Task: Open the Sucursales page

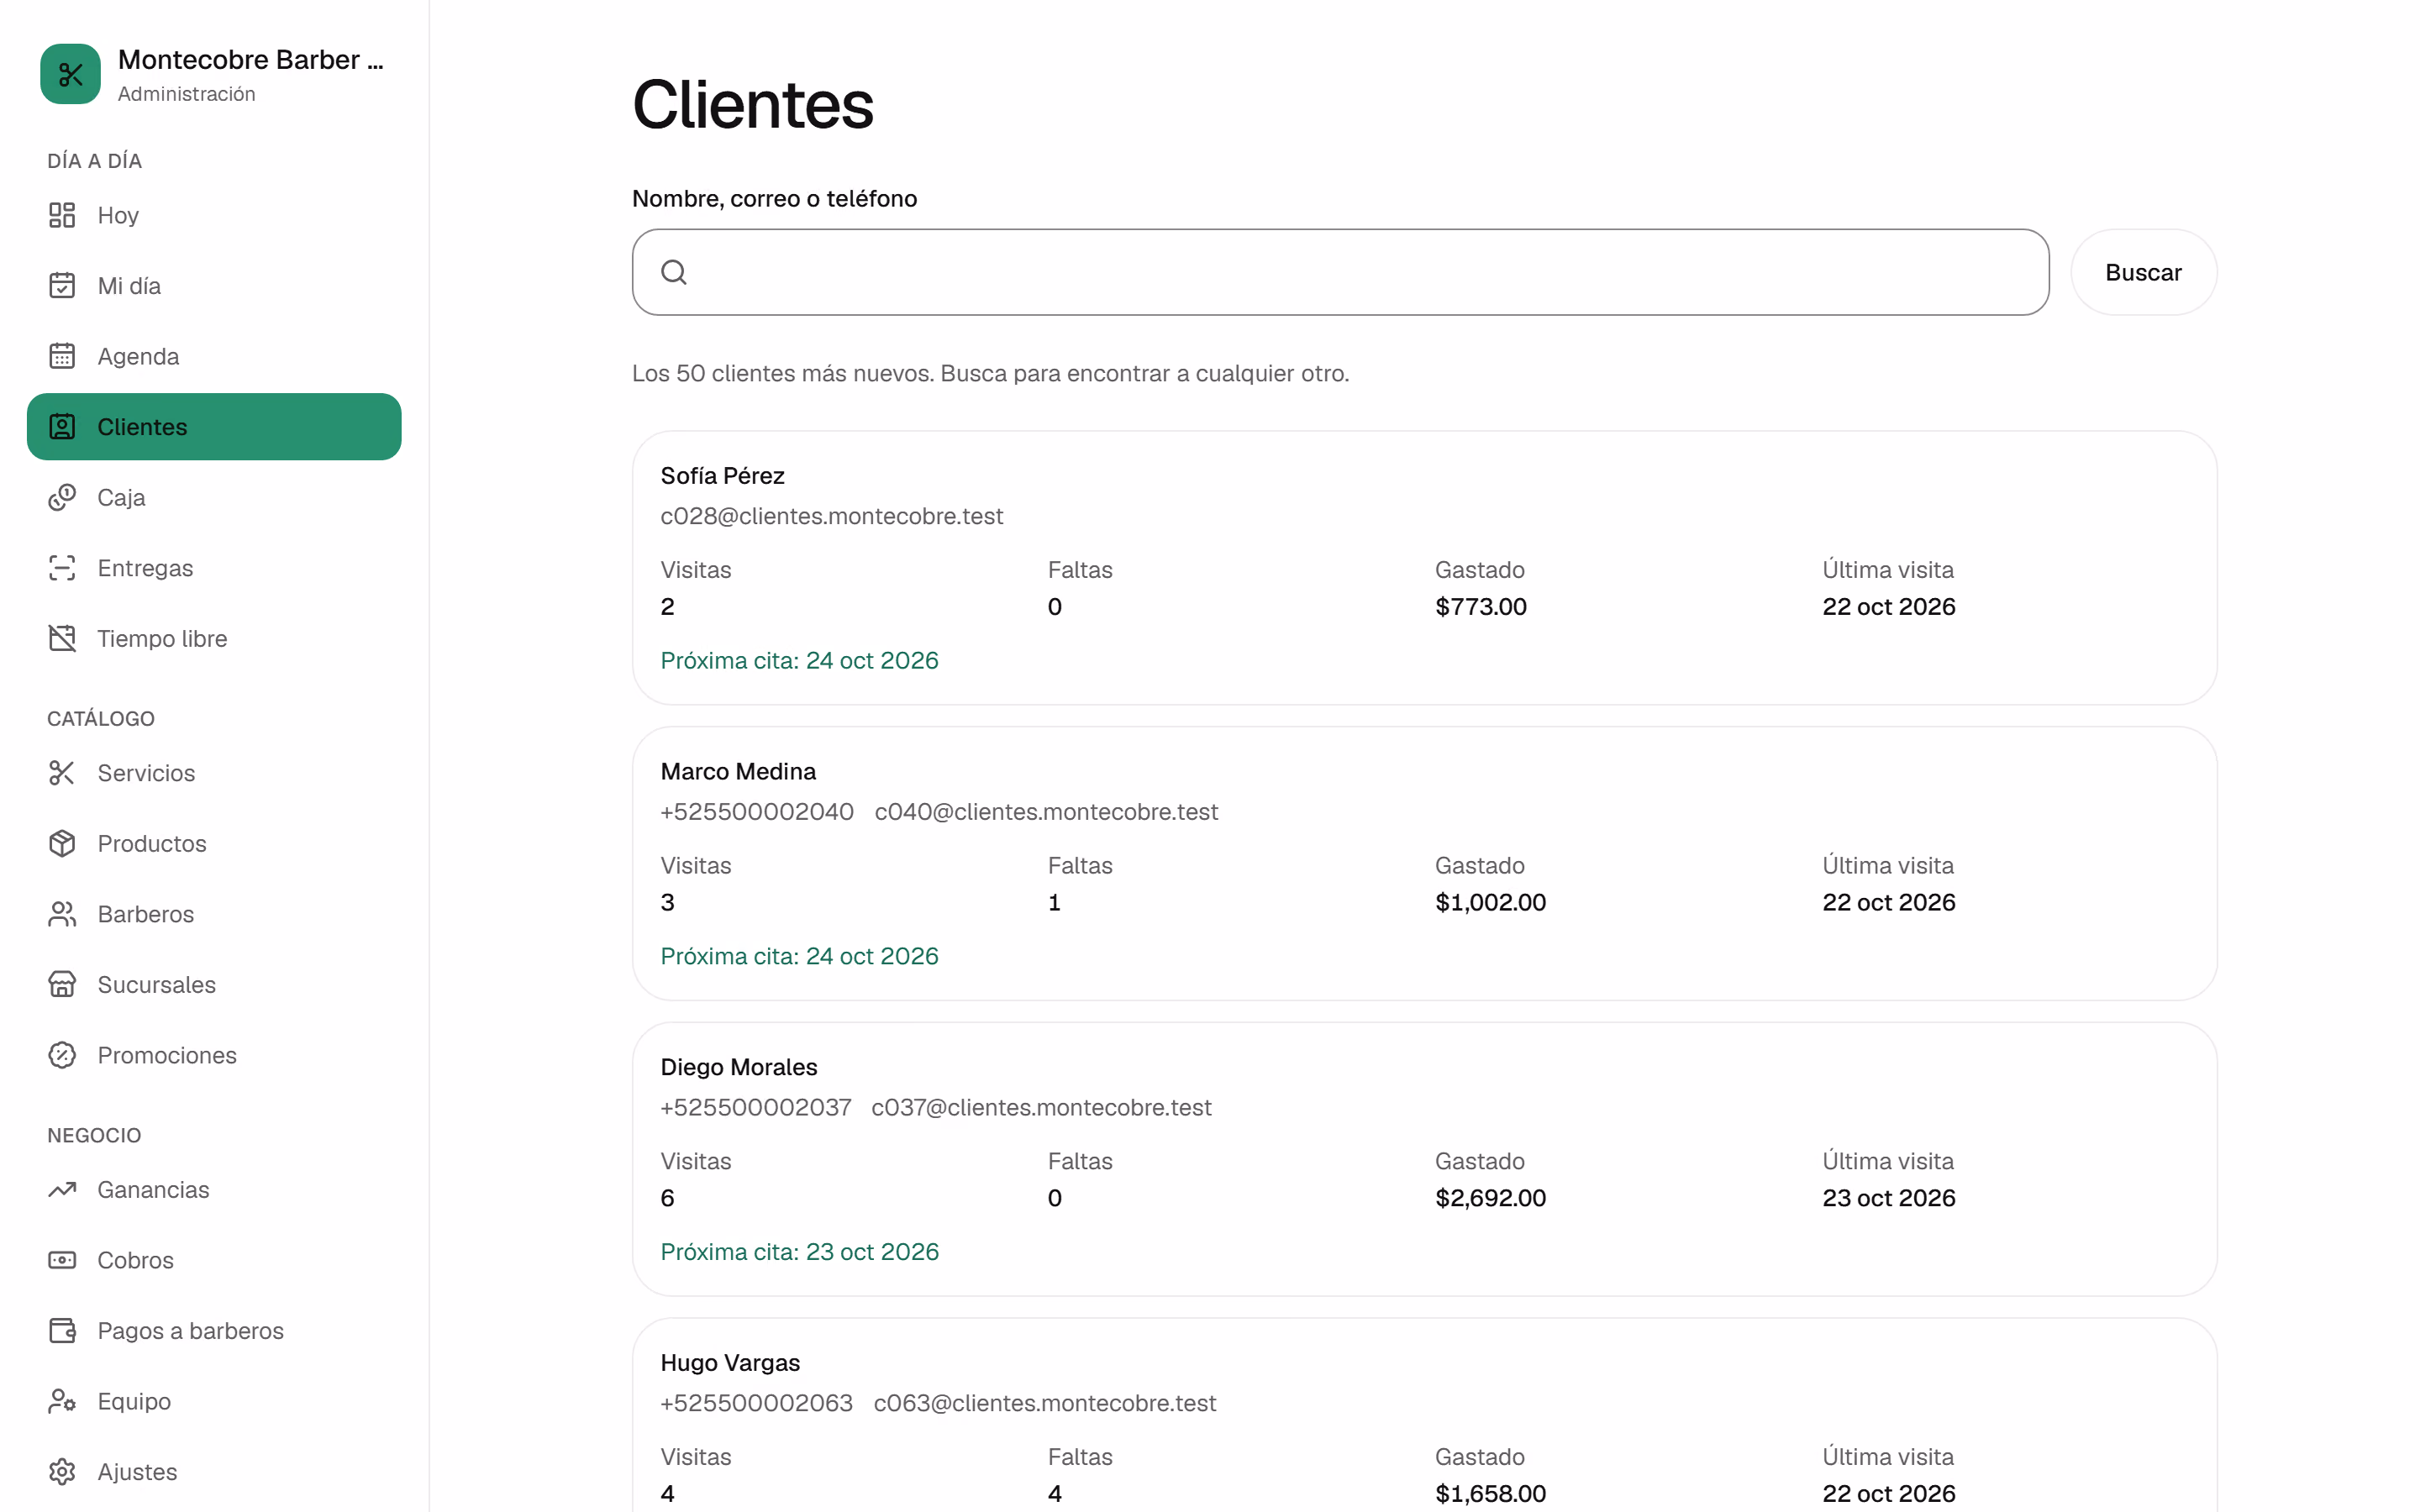Action: [x=214, y=984]
